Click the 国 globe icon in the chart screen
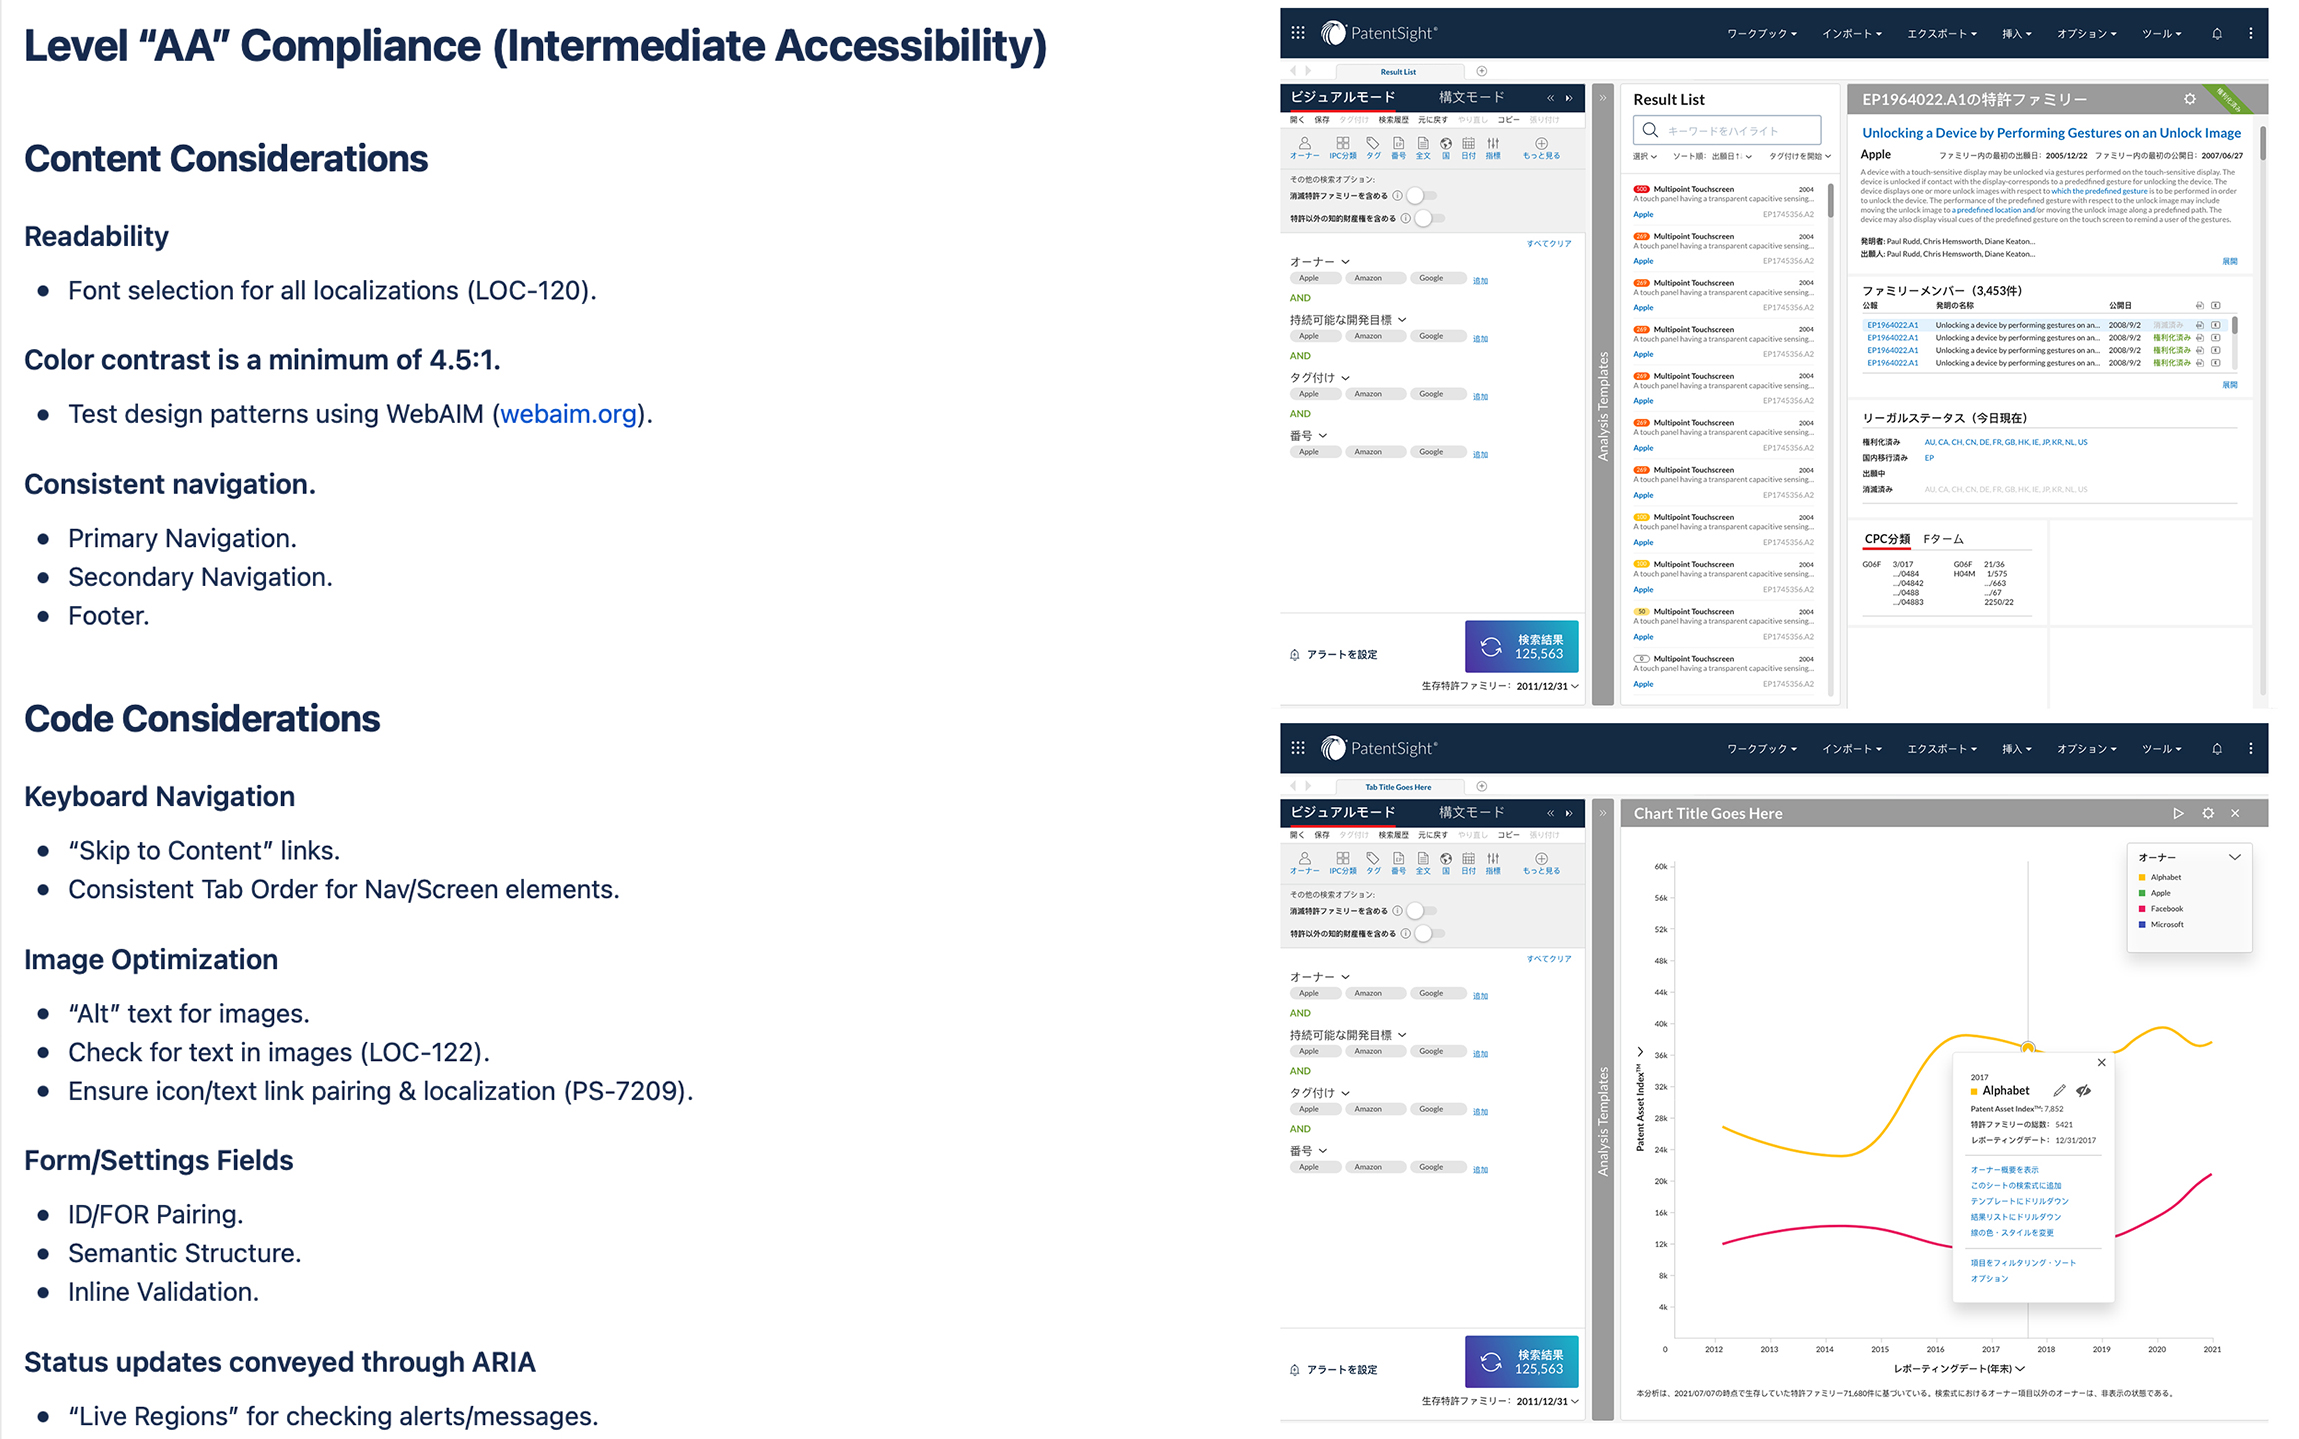The height and width of the screenshot is (1439, 2299). (x=1446, y=863)
